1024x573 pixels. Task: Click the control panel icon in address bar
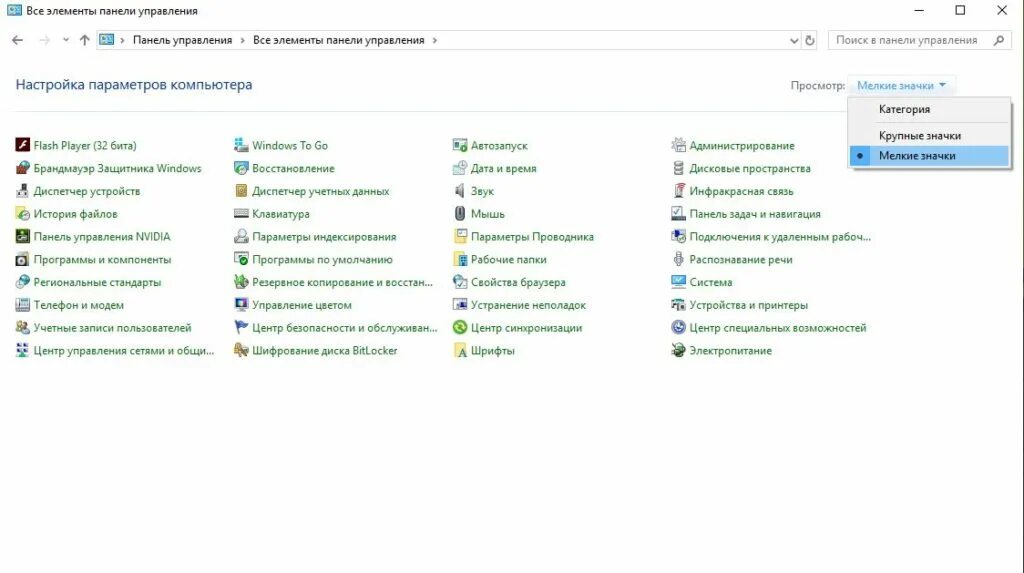pyautogui.click(x=106, y=40)
